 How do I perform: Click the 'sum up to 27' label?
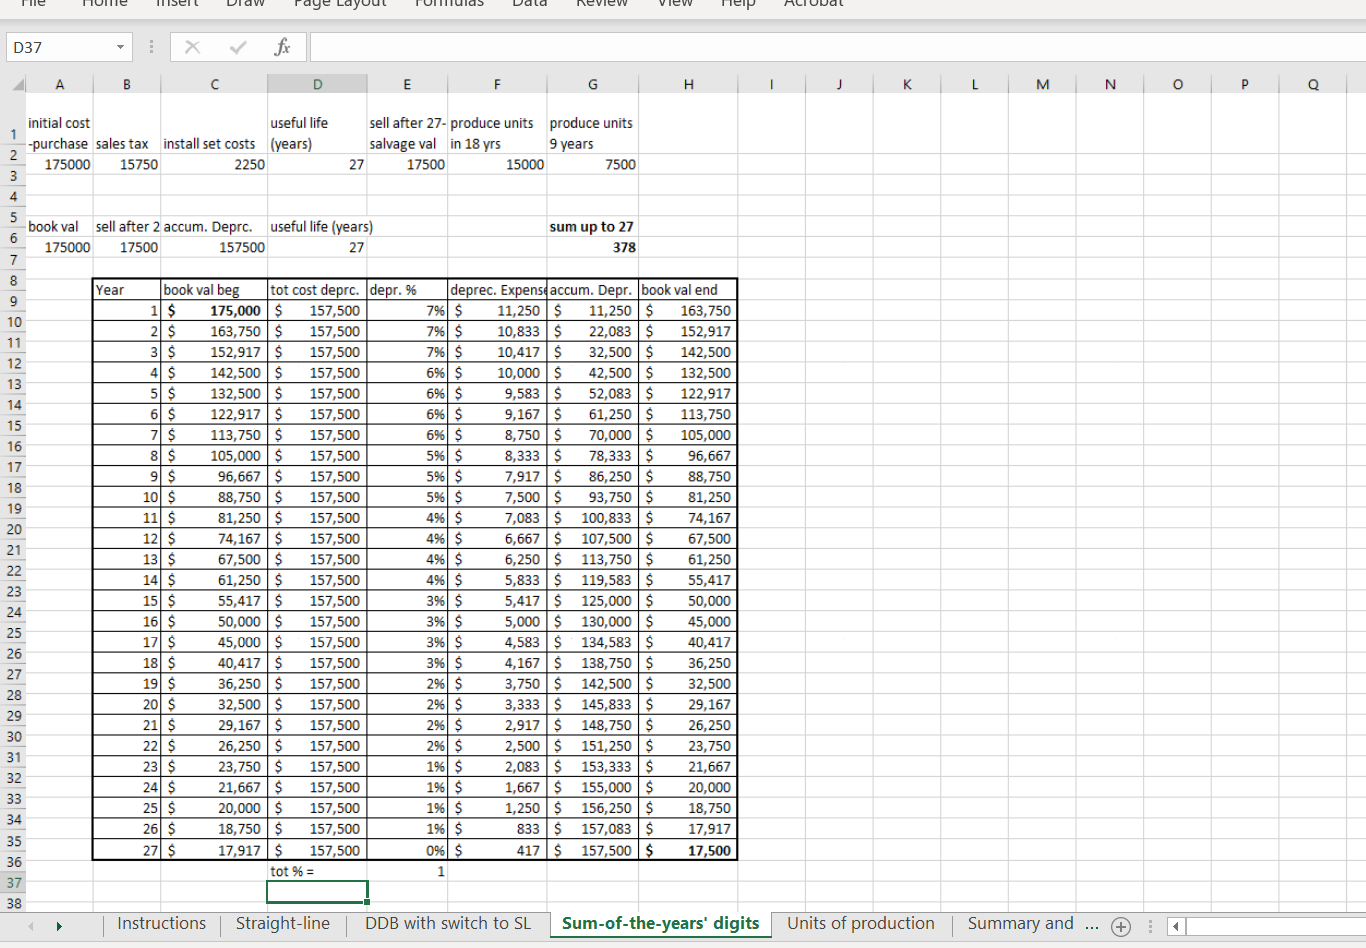point(591,227)
